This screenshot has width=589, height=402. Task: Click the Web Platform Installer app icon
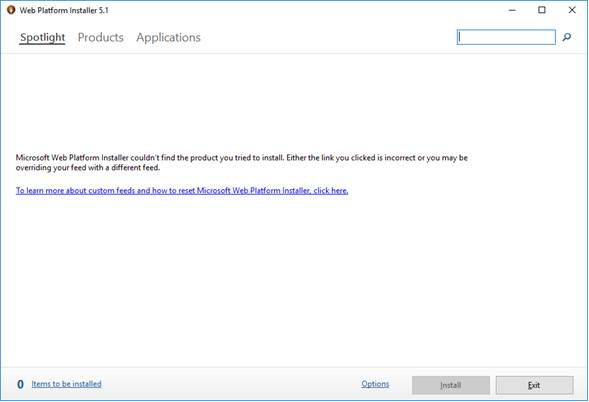coord(11,10)
